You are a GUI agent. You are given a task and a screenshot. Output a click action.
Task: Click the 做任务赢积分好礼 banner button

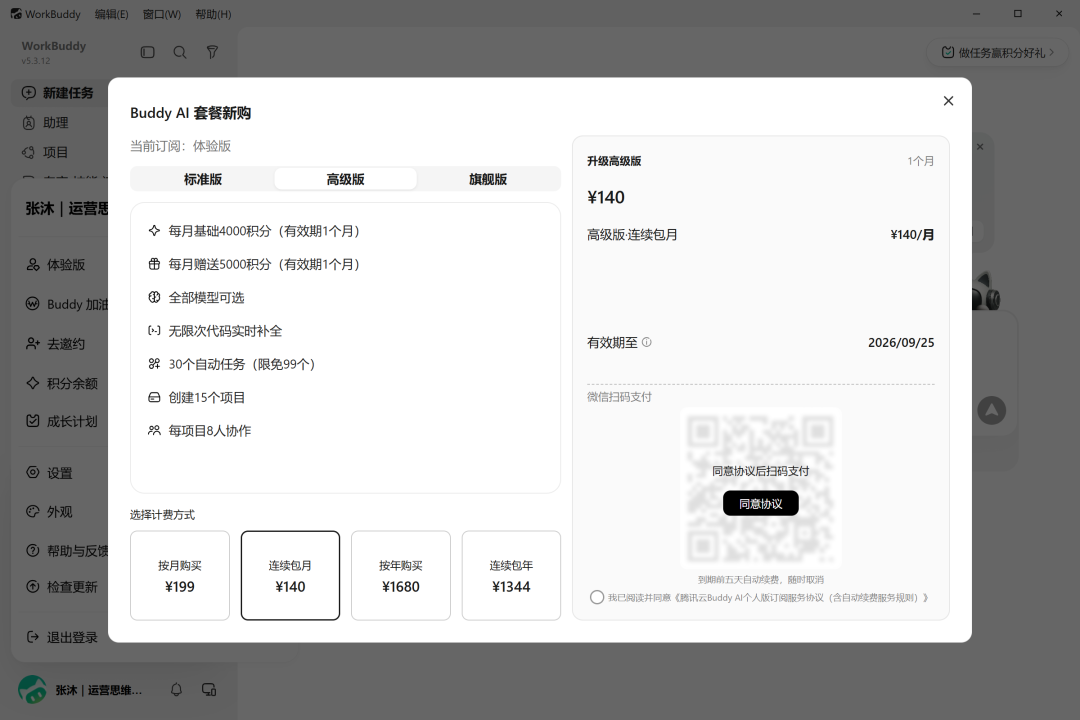pos(997,52)
